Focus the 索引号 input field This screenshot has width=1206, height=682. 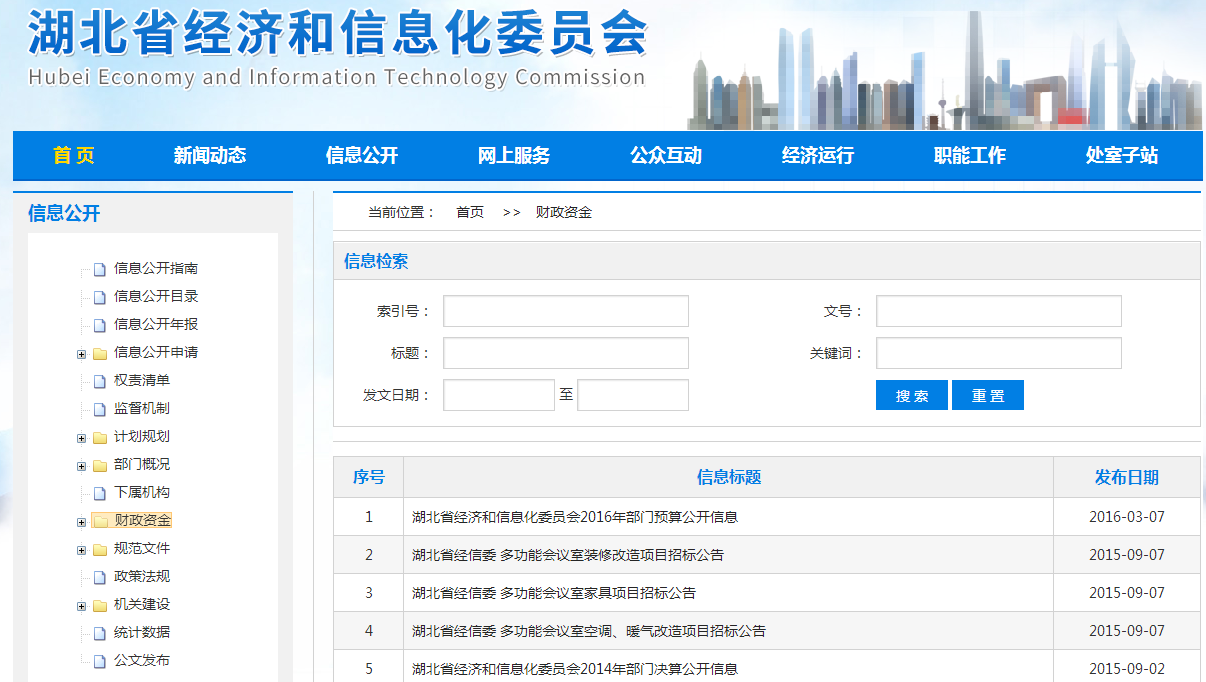click(566, 311)
